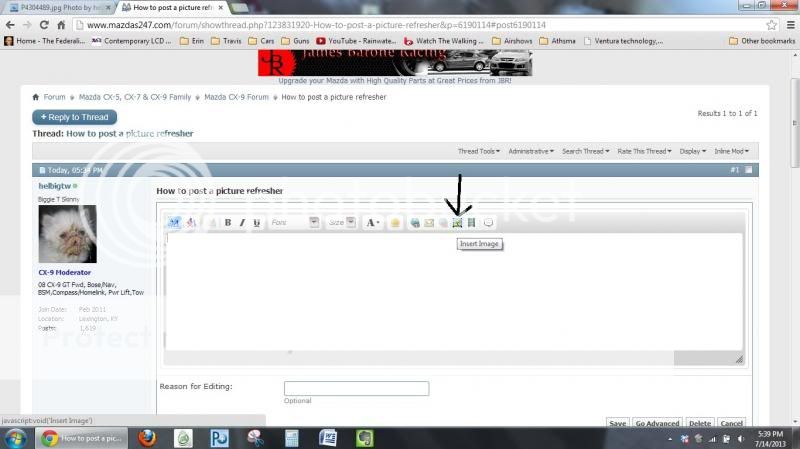Expand the font color dropdown
The height and width of the screenshot is (449, 800).
tap(377, 223)
